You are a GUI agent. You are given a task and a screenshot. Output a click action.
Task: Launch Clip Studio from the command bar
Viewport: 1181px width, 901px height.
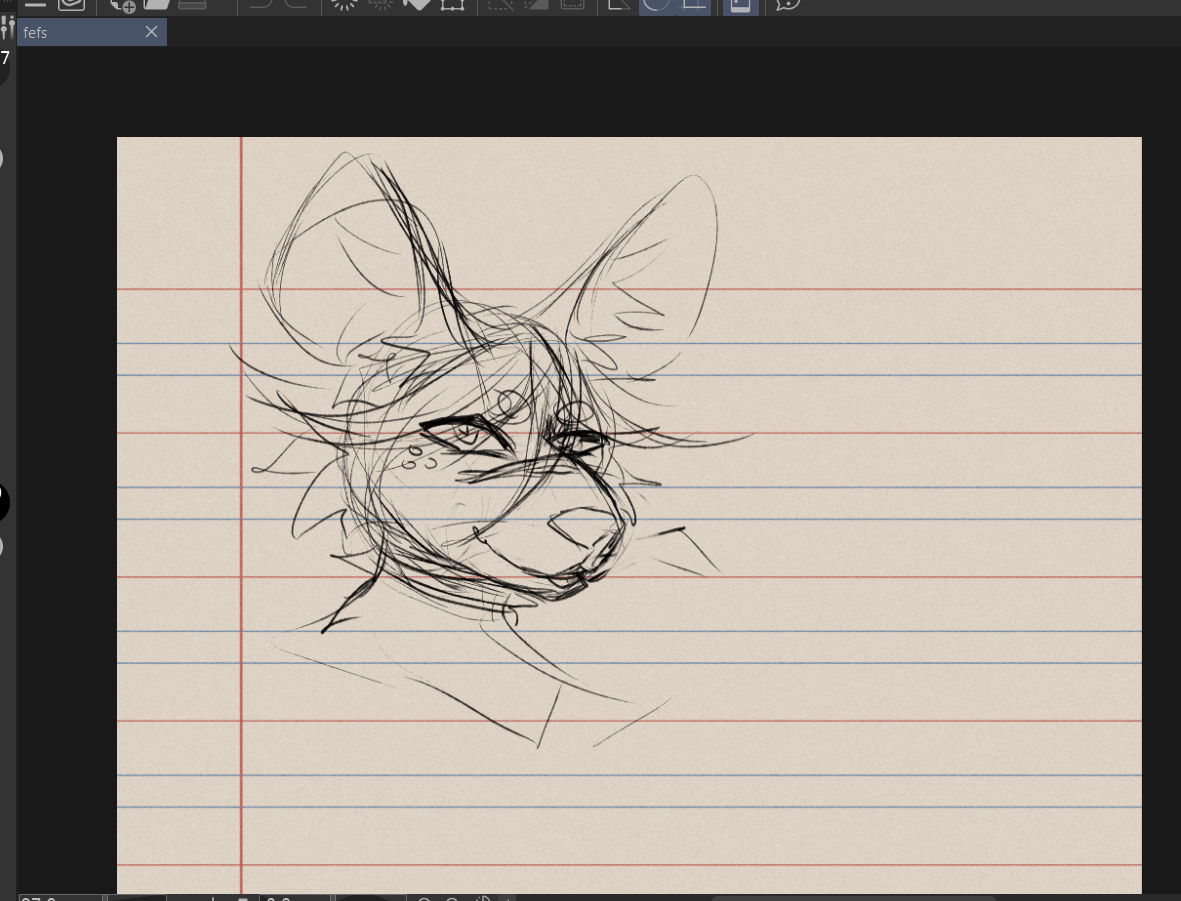coord(72,4)
